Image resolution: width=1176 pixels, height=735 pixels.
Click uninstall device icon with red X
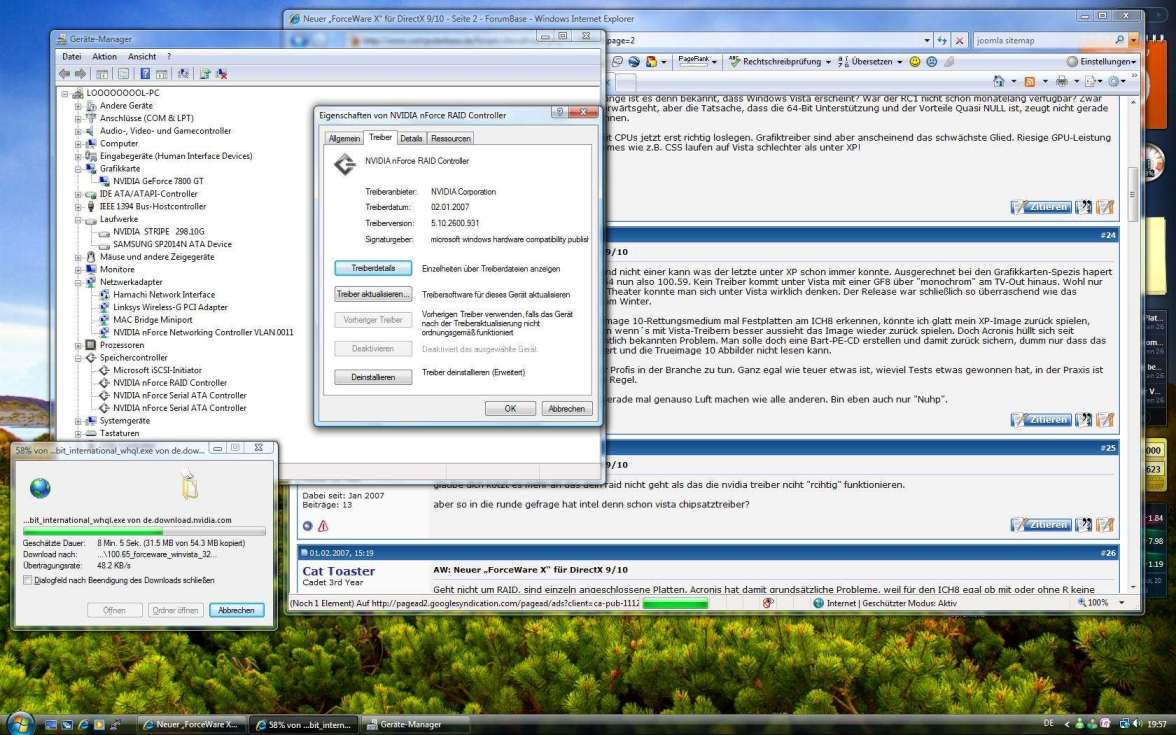click(x=221, y=74)
